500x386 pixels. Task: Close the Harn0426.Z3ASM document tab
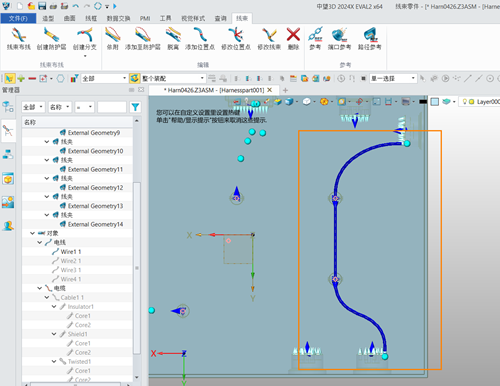(270, 90)
